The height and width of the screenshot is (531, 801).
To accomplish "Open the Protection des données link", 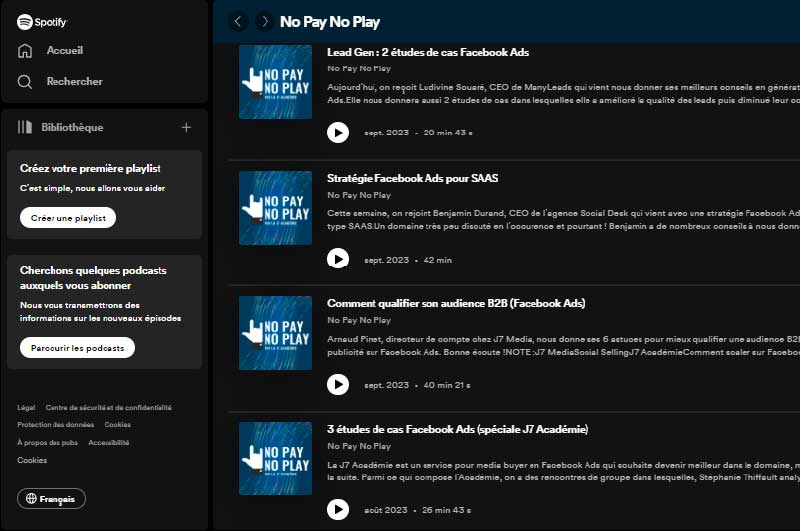I will pyautogui.click(x=55, y=425).
